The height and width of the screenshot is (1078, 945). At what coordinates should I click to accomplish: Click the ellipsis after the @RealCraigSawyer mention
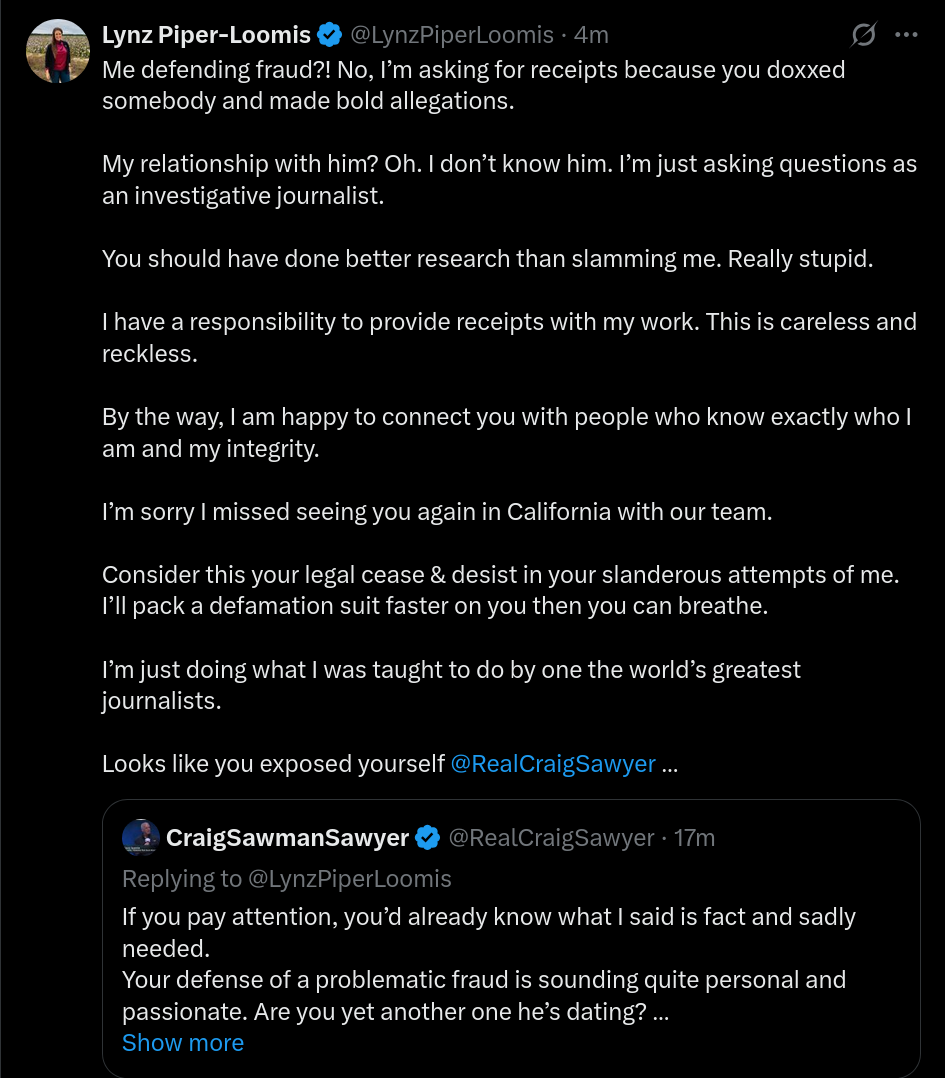tap(669, 764)
